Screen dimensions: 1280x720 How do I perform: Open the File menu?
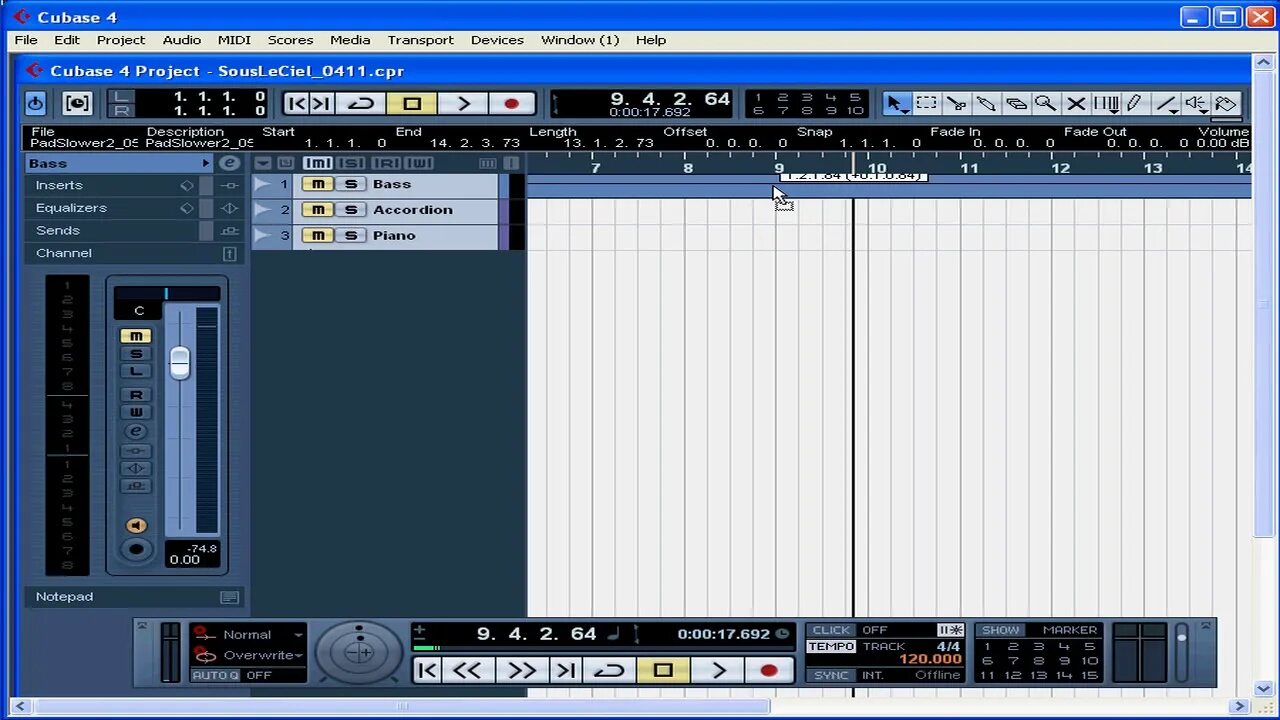(x=26, y=40)
